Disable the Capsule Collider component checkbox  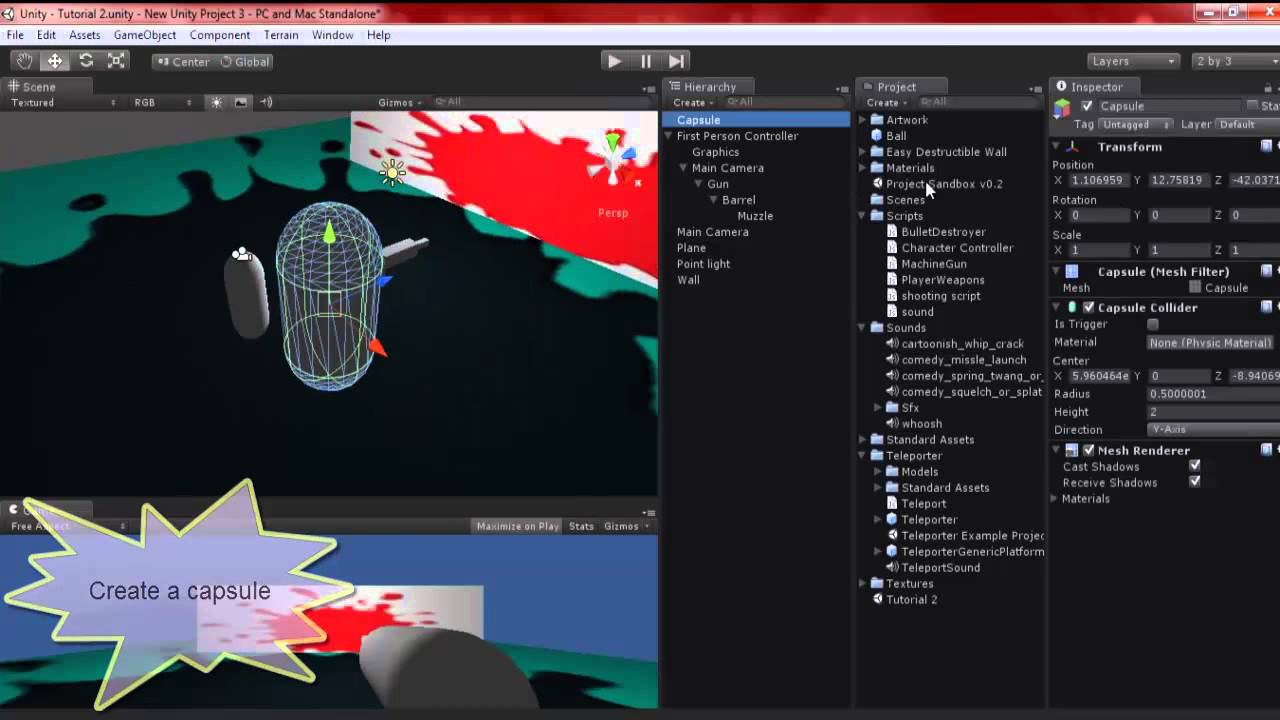click(x=1089, y=308)
